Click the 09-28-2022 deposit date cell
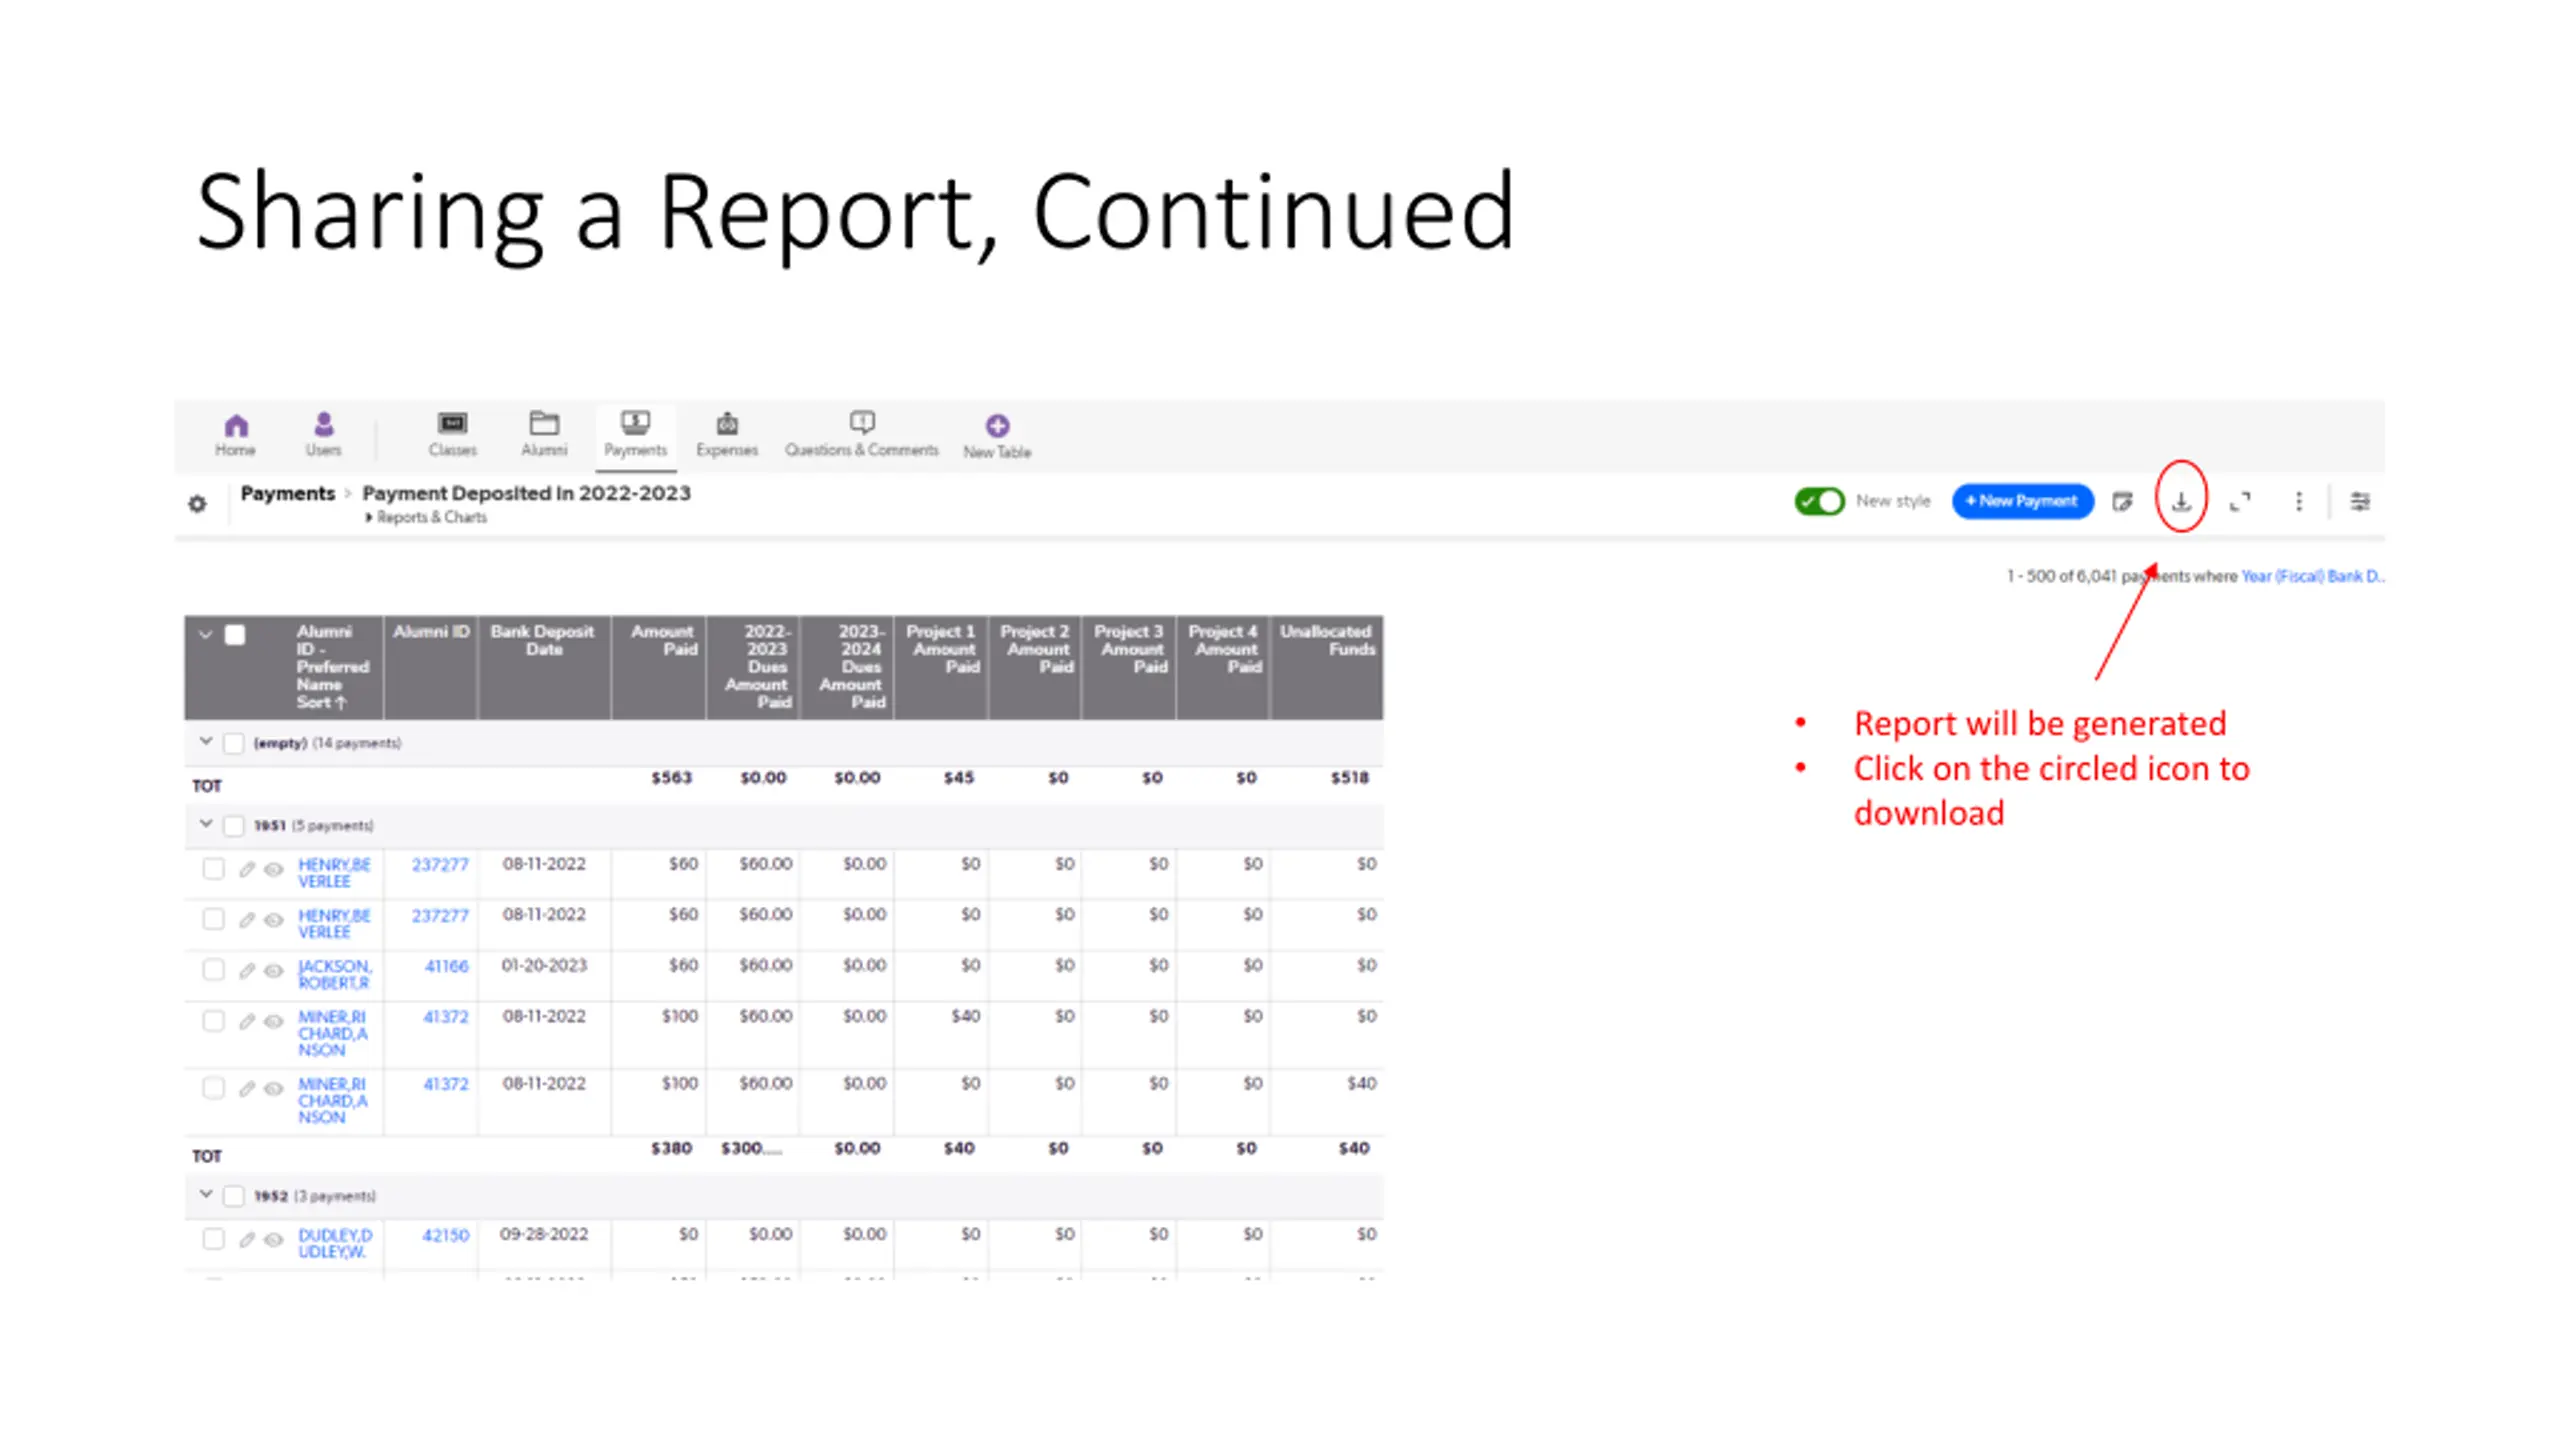 (544, 1234)
